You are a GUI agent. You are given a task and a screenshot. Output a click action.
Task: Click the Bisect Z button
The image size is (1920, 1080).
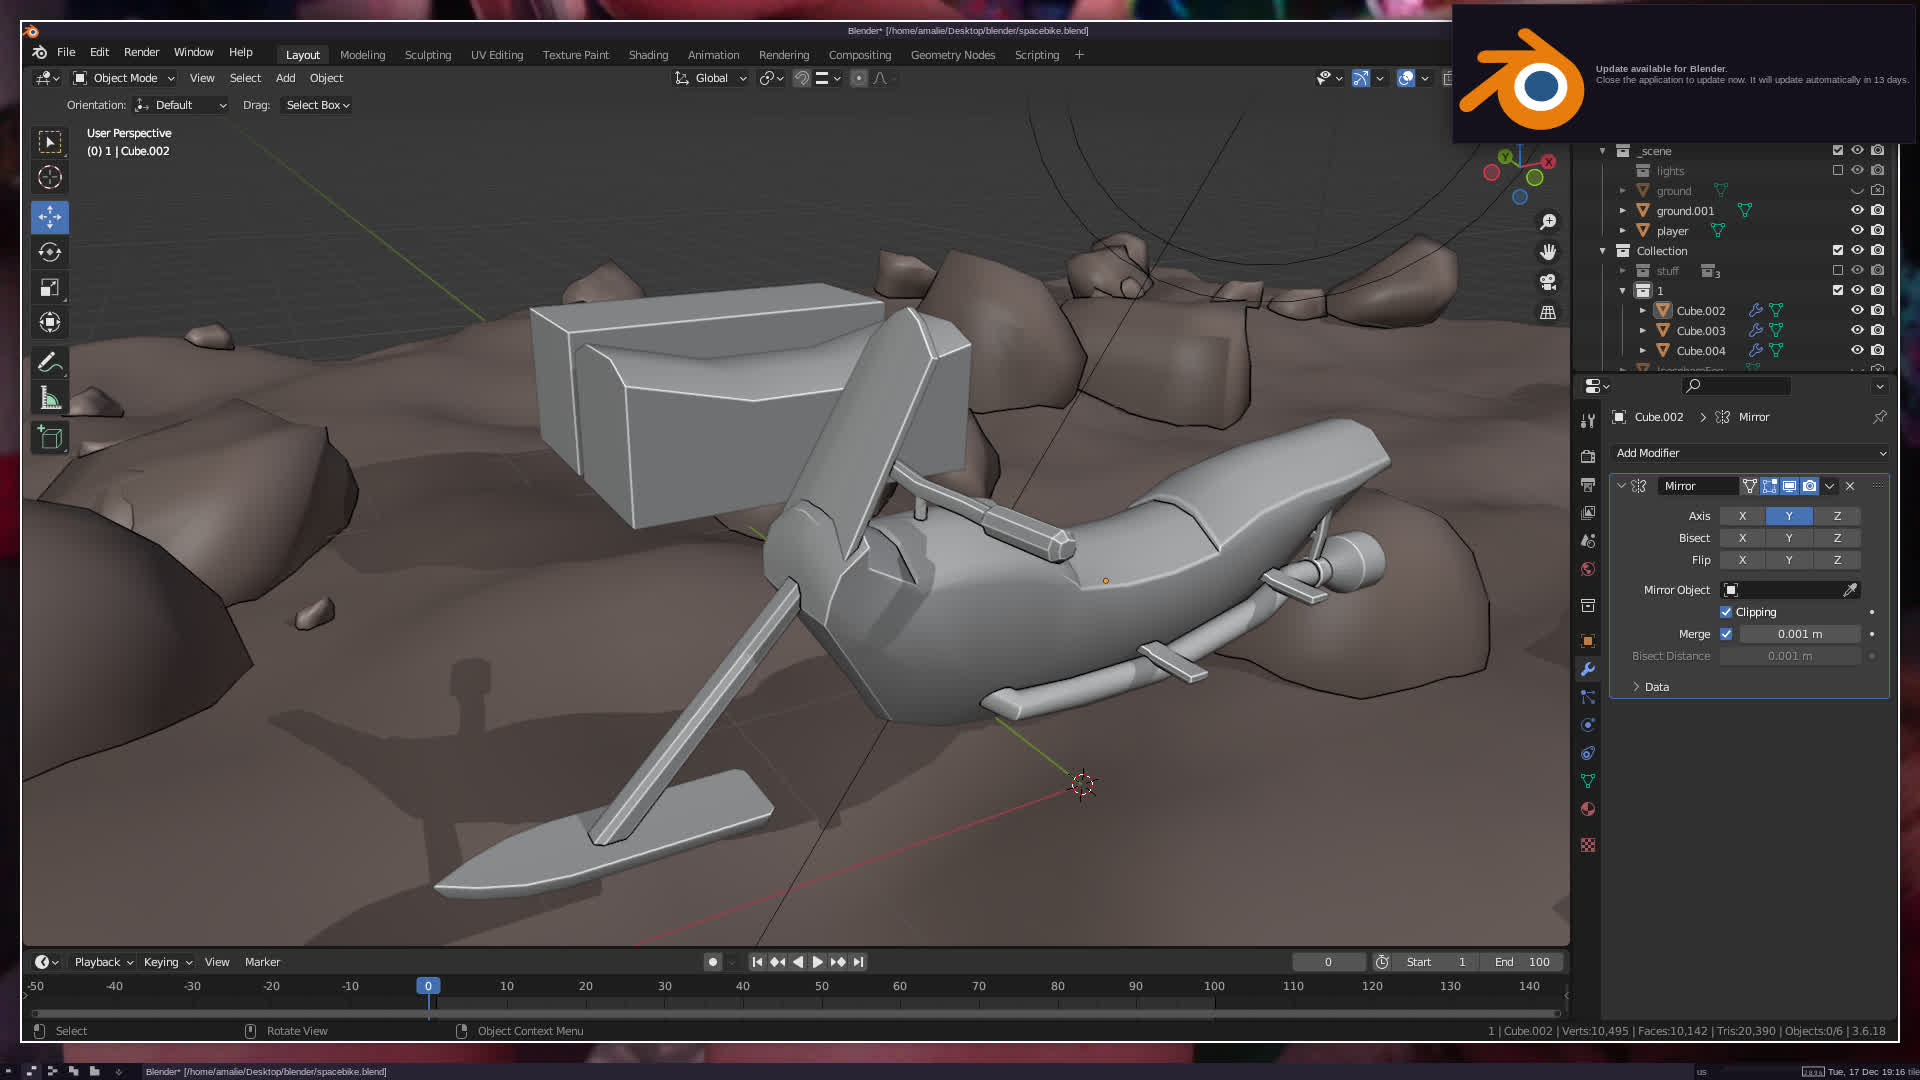tap(1836, 538)
